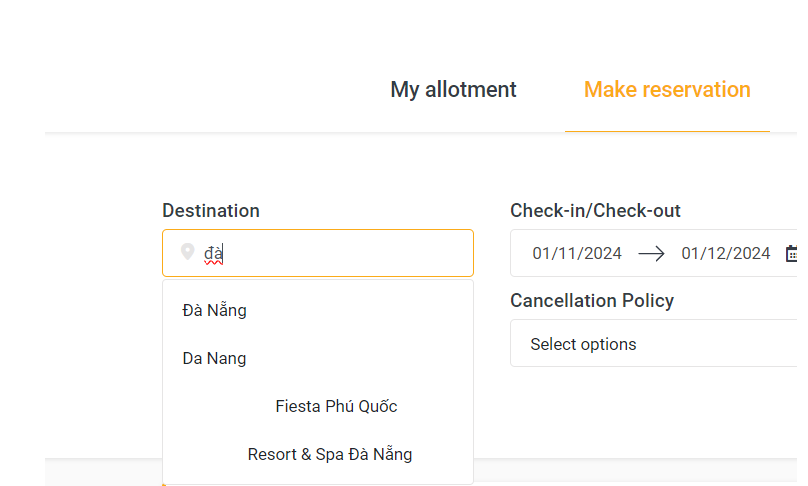Click the location pin icon in Destination

click(187, 252)
